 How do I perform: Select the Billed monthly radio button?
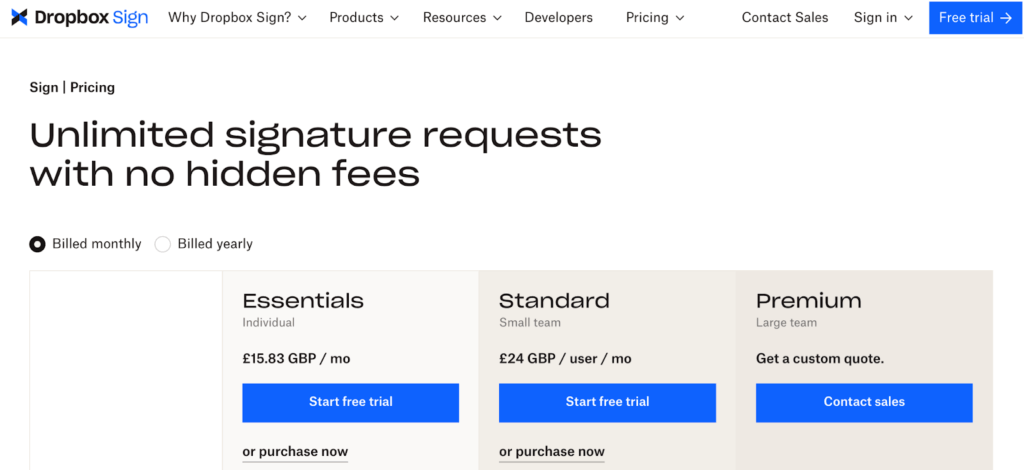(38, 244)
